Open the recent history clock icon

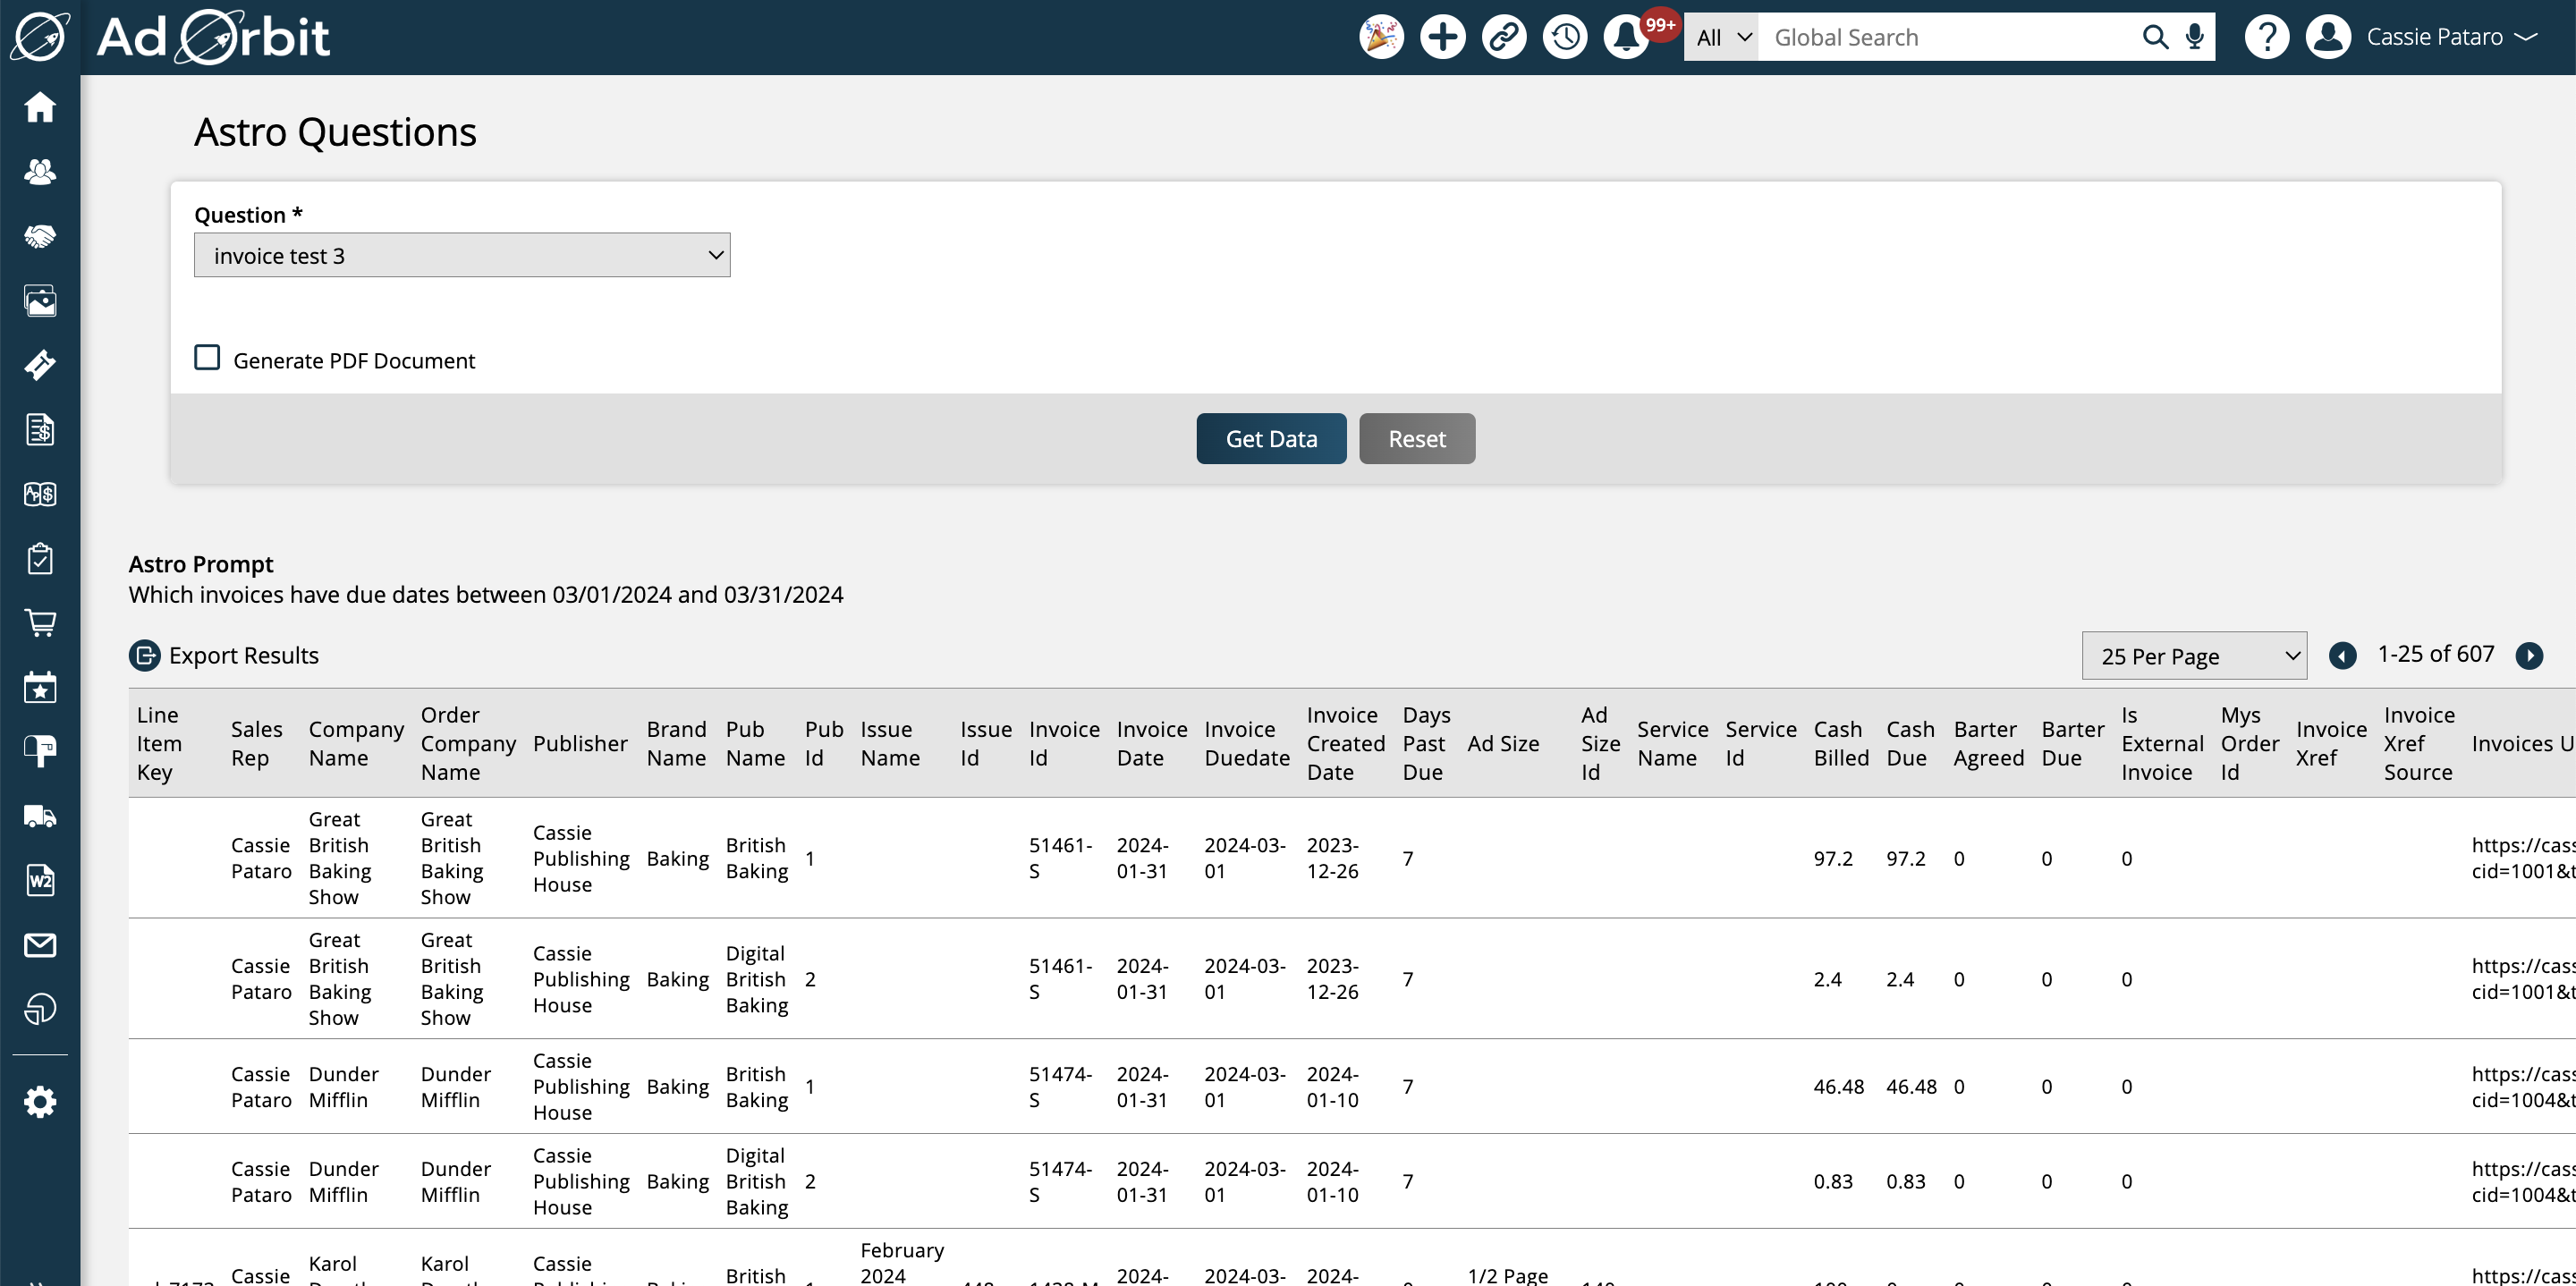coord(1565,37)
